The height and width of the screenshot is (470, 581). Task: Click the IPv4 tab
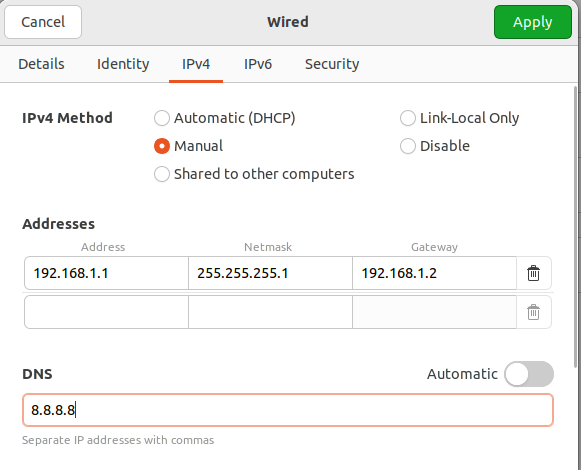(196, 64)
